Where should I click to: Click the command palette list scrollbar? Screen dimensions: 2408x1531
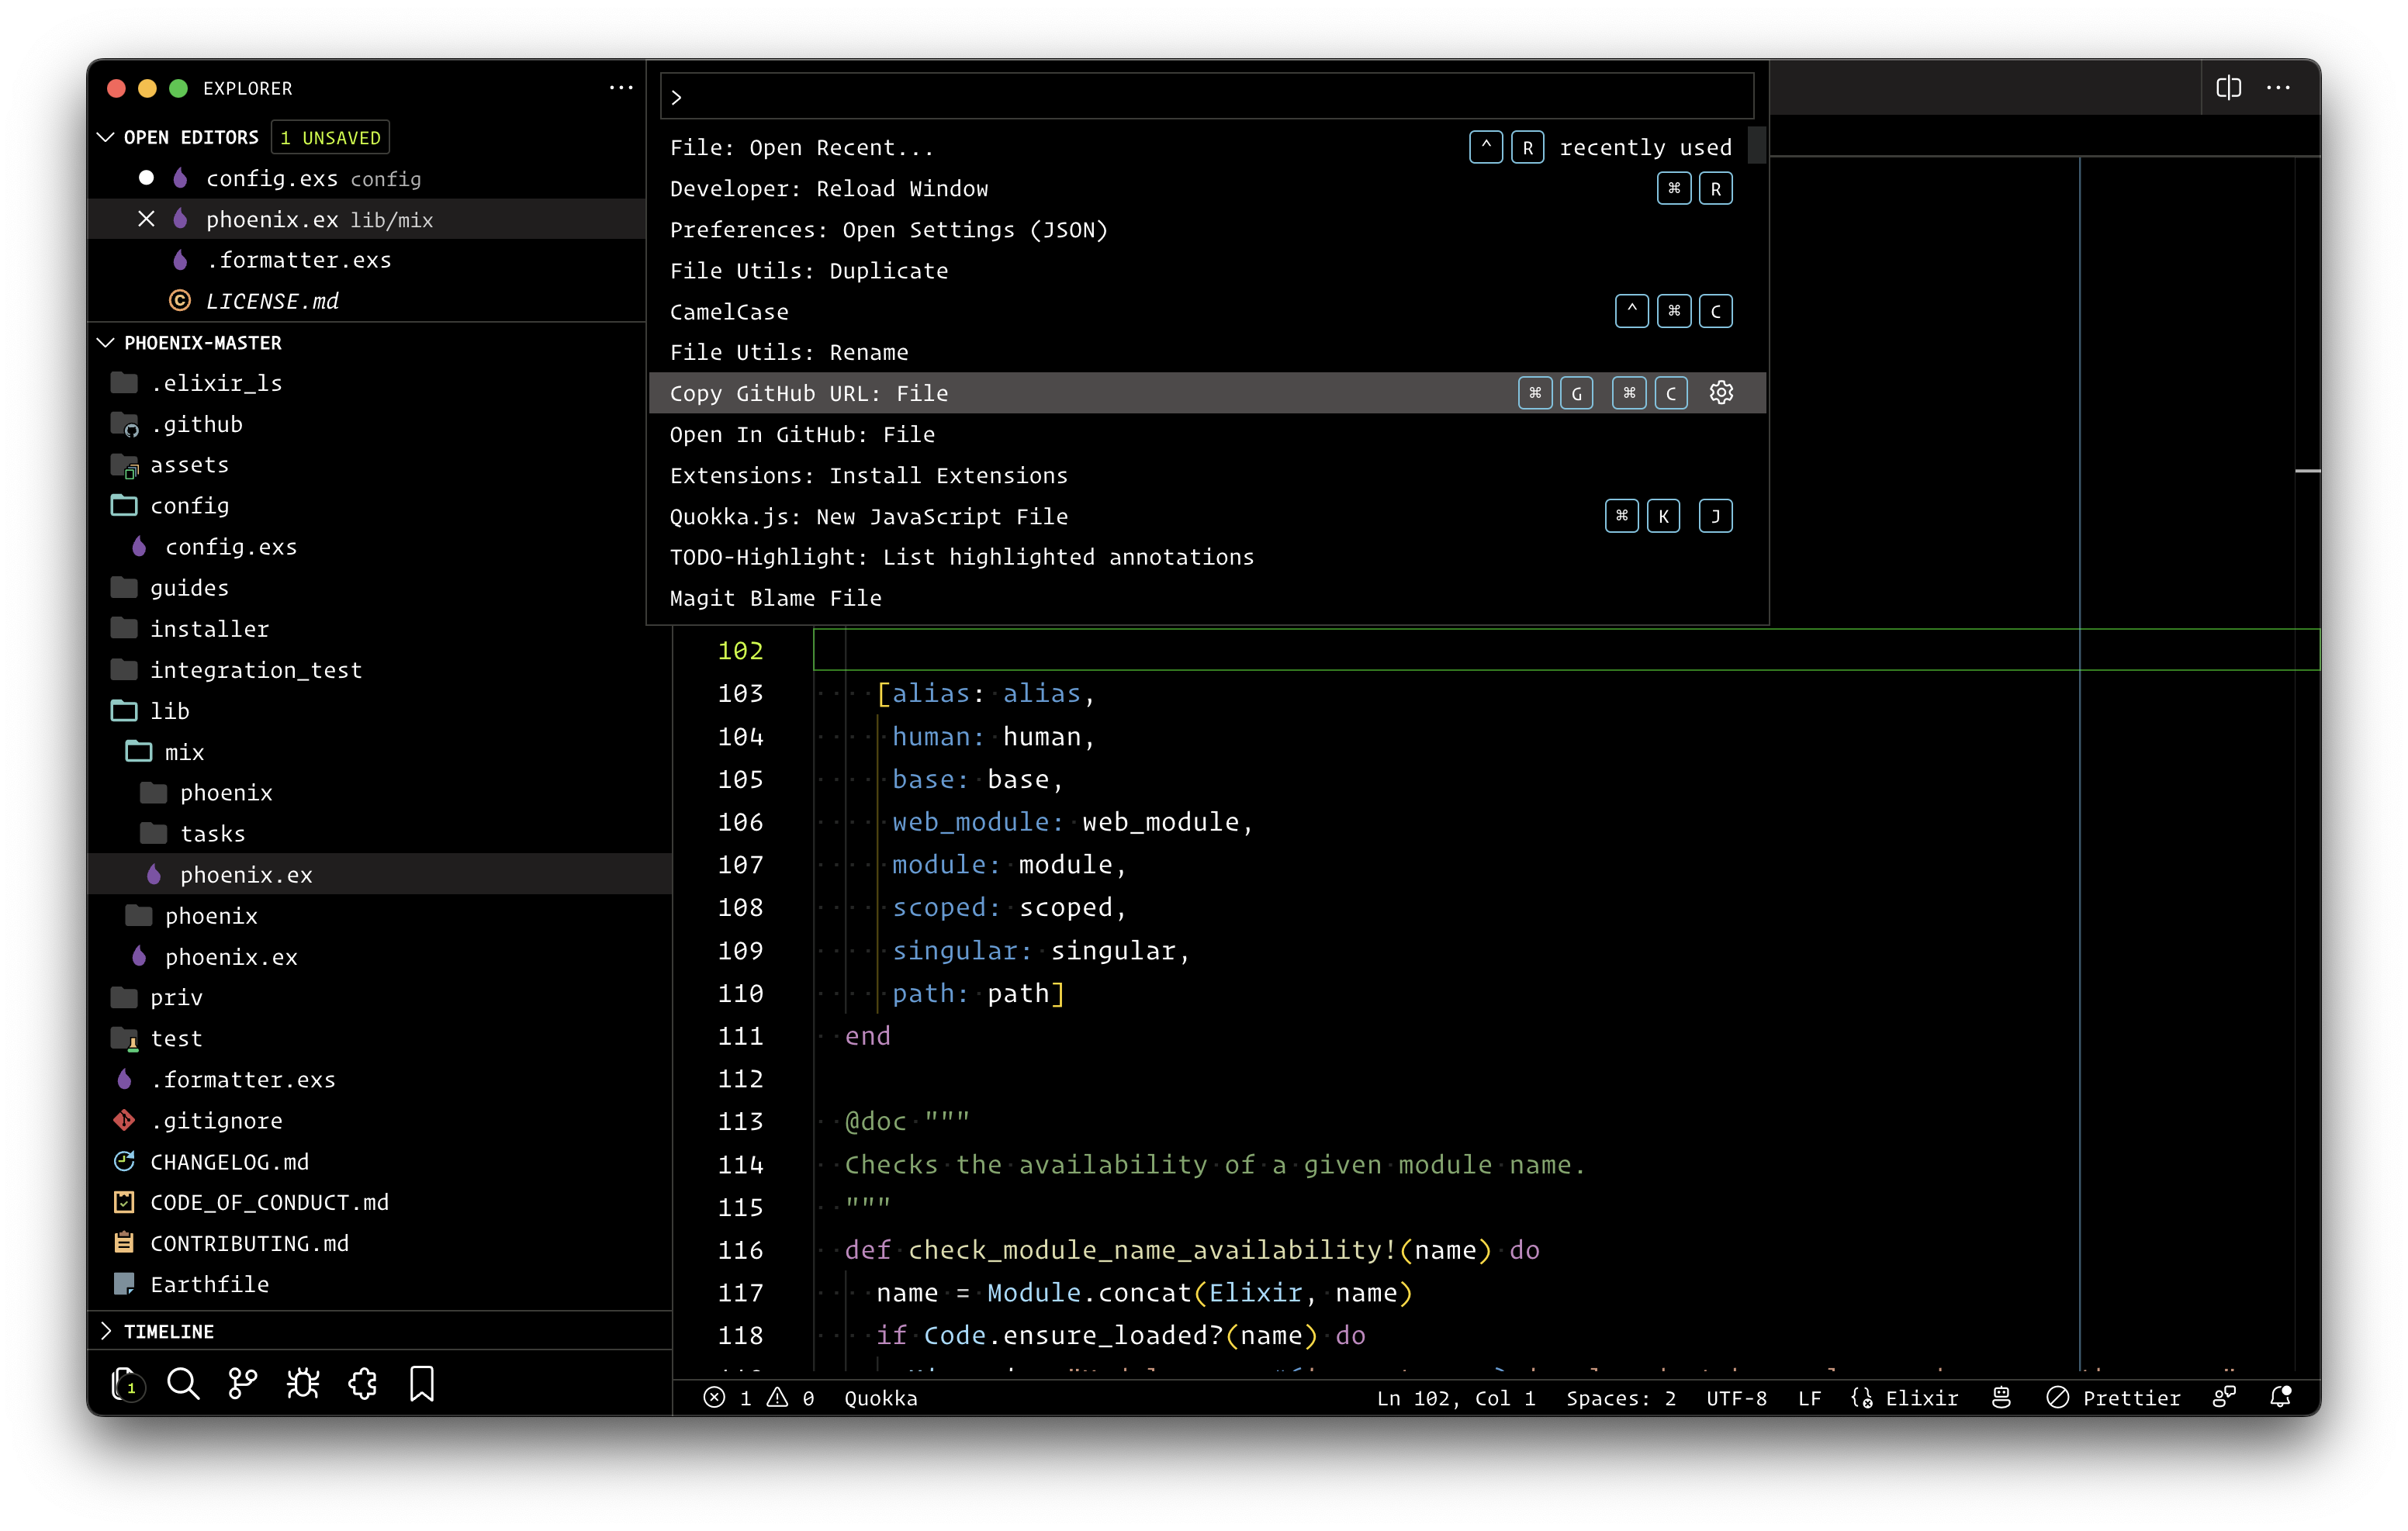tap(1757, 146)
